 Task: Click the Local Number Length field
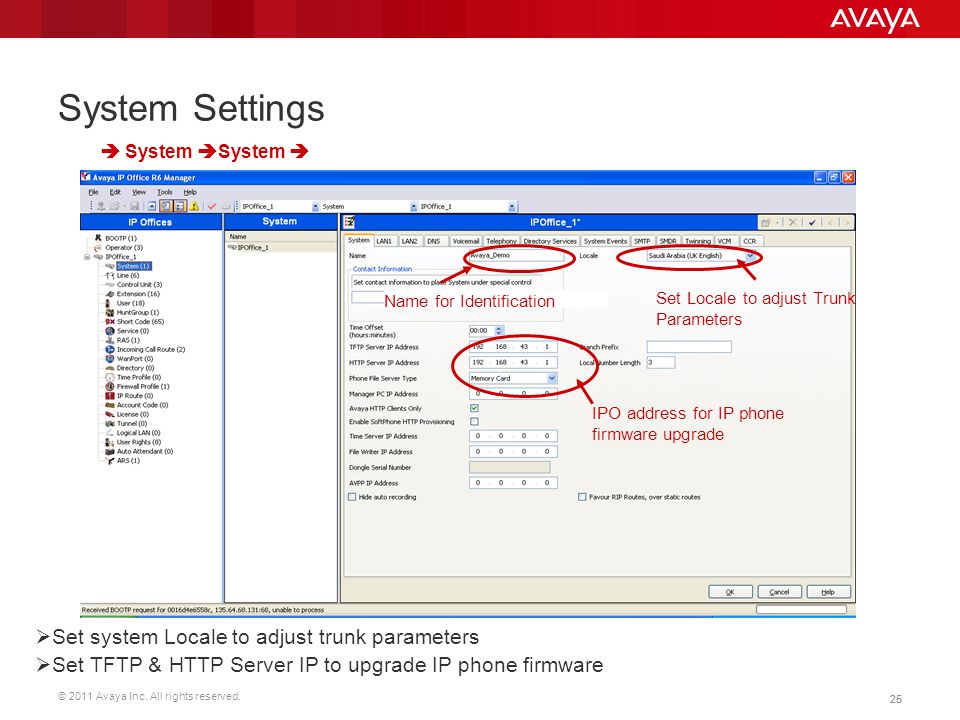(x=661, y=362)
